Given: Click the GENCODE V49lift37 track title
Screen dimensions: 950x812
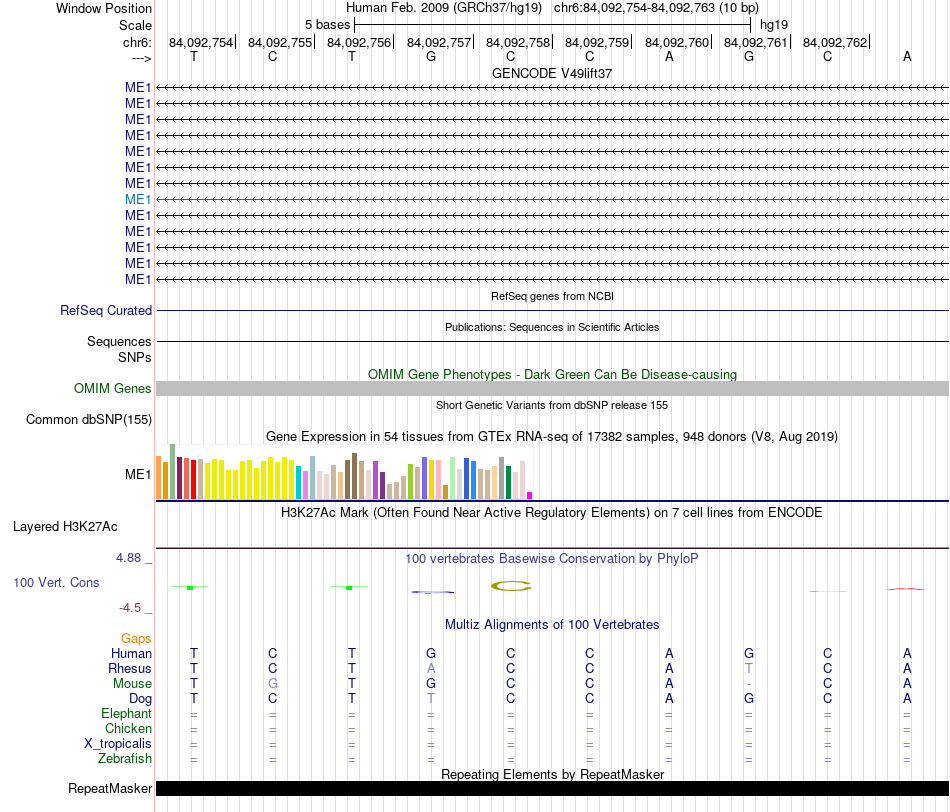Looking at the screenshot, I should click(552, 73).
